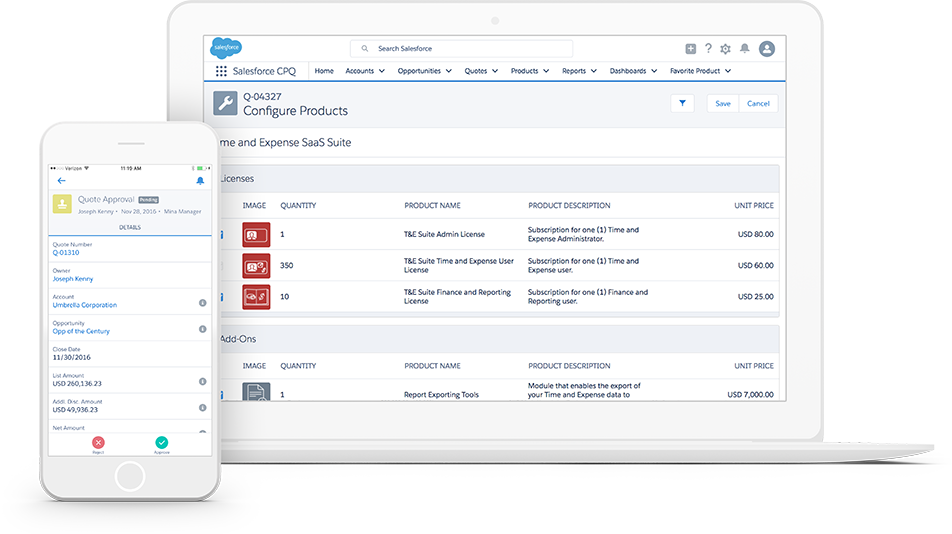Tap the red Reject button on phone
This screenshot has width=952, height=534.
tap(98, 443)
